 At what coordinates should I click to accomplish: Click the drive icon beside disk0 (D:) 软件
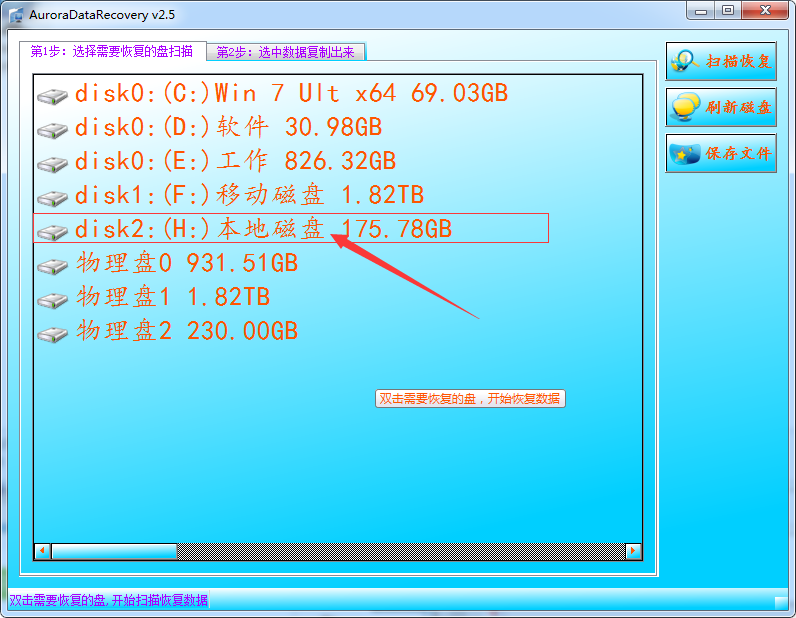[52, 130]
